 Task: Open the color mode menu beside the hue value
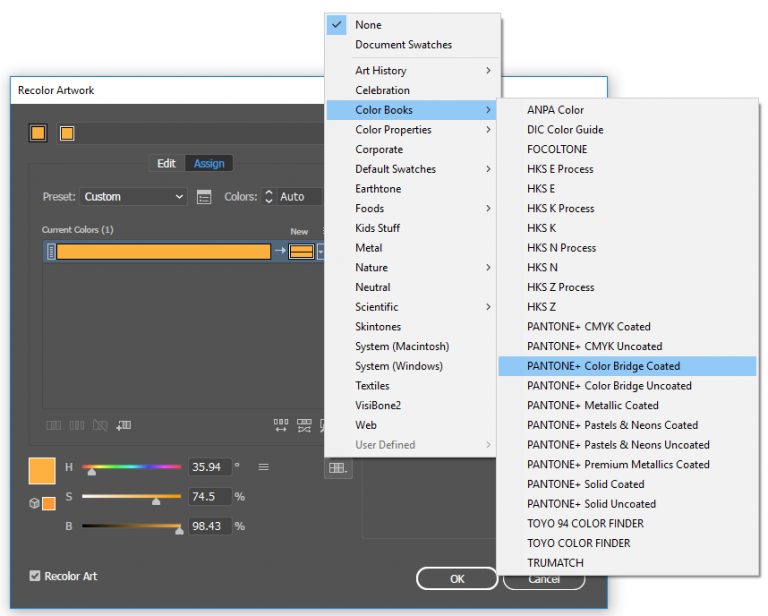(264, 467)
